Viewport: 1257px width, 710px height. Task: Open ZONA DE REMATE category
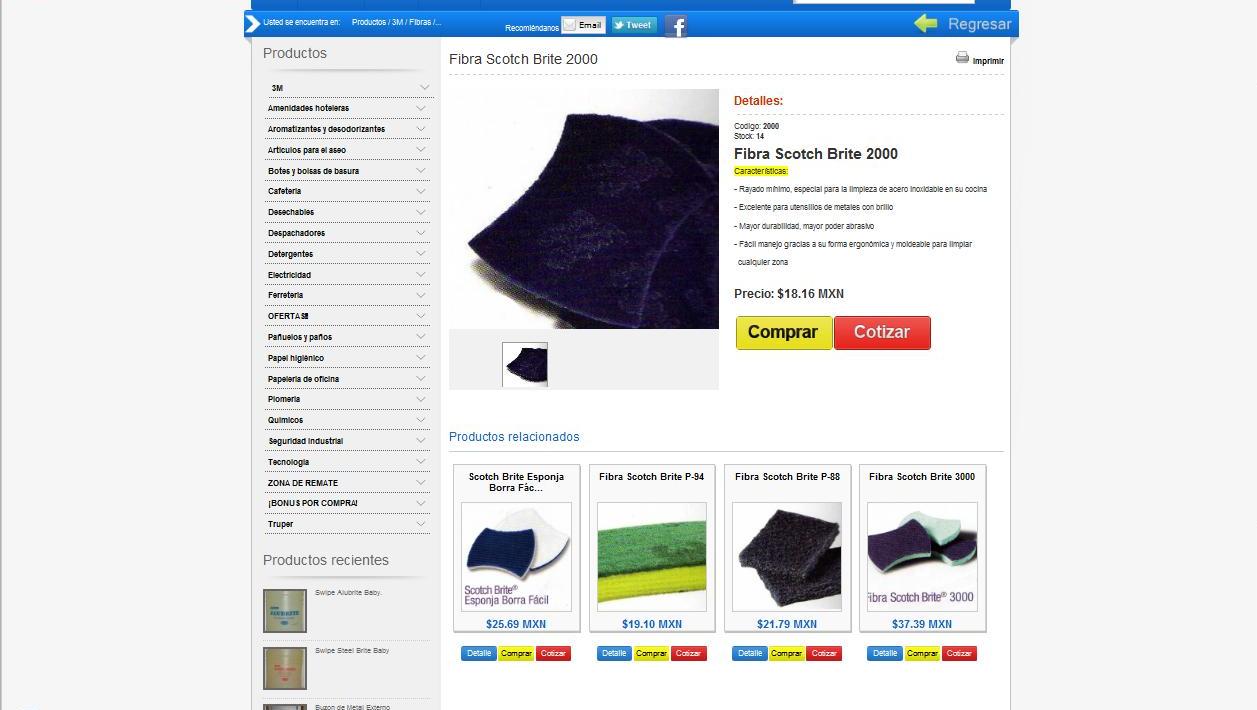pos(303,483)
